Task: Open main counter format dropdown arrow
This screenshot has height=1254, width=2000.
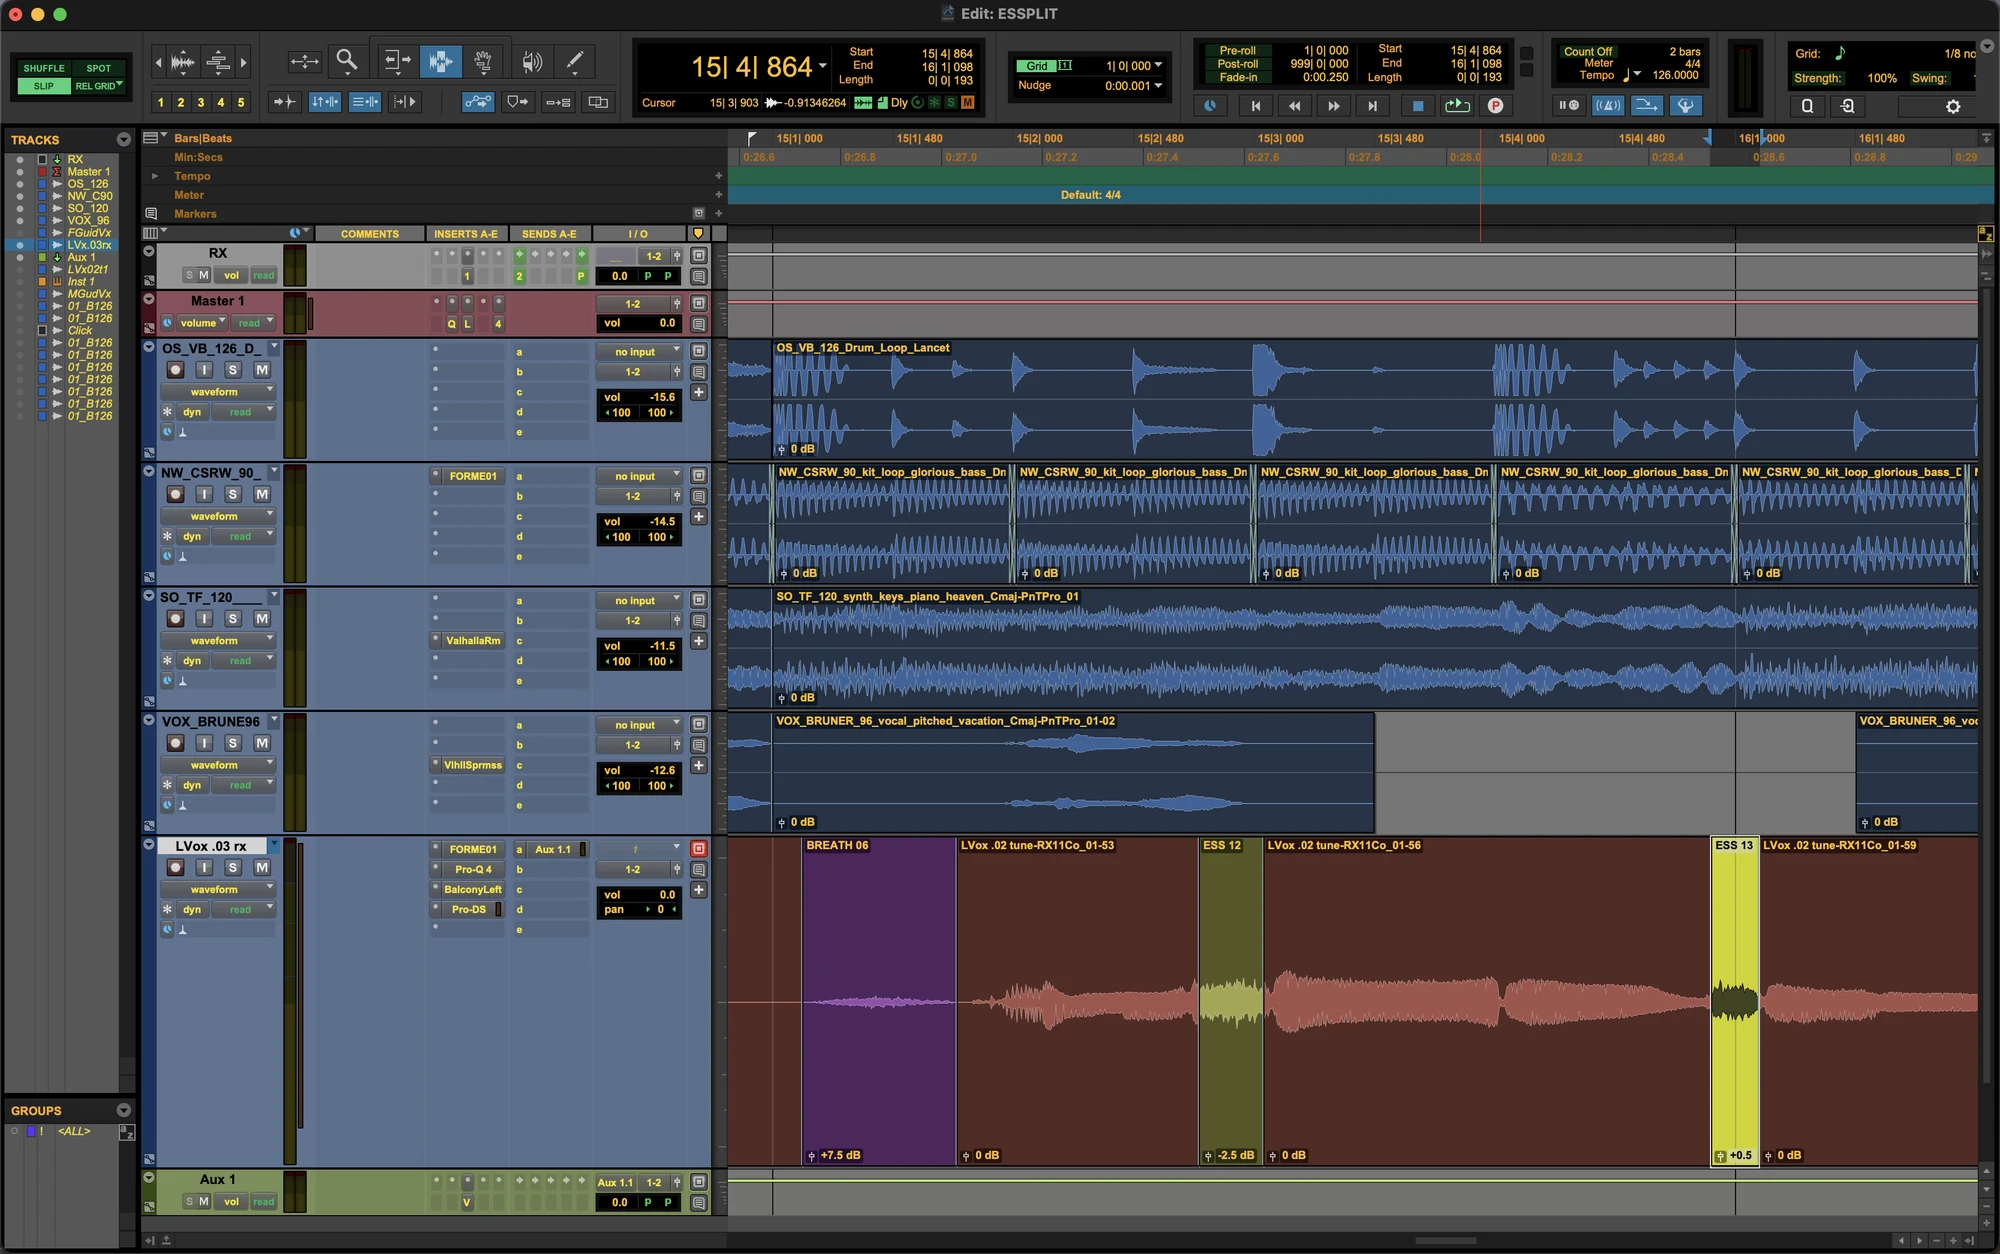Action: (x=823, y=66)
